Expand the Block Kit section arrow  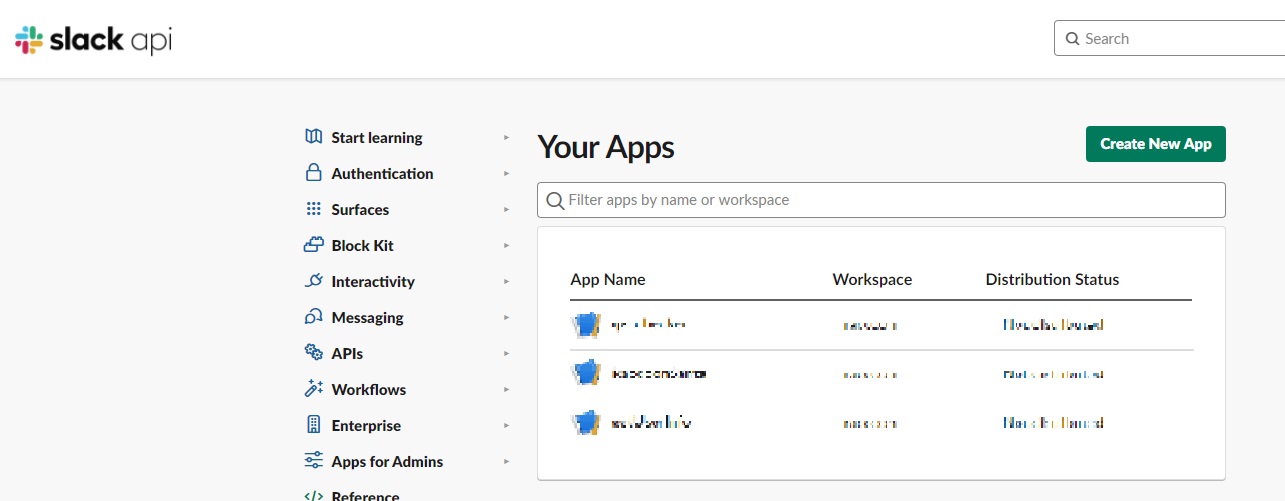pos(507,245)
